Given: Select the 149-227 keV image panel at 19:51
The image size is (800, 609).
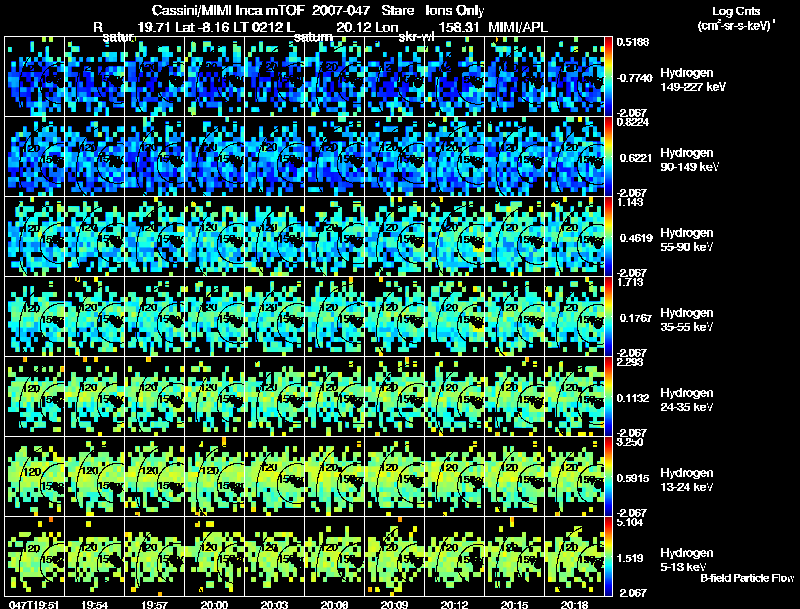Looking at the screenshot, I should point(34,77).
